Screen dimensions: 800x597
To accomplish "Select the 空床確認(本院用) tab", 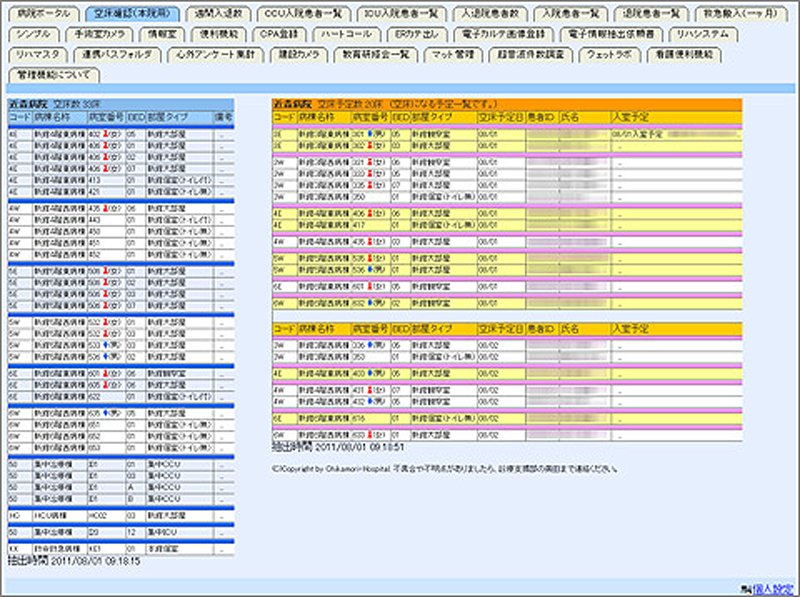I will [132, 14].
